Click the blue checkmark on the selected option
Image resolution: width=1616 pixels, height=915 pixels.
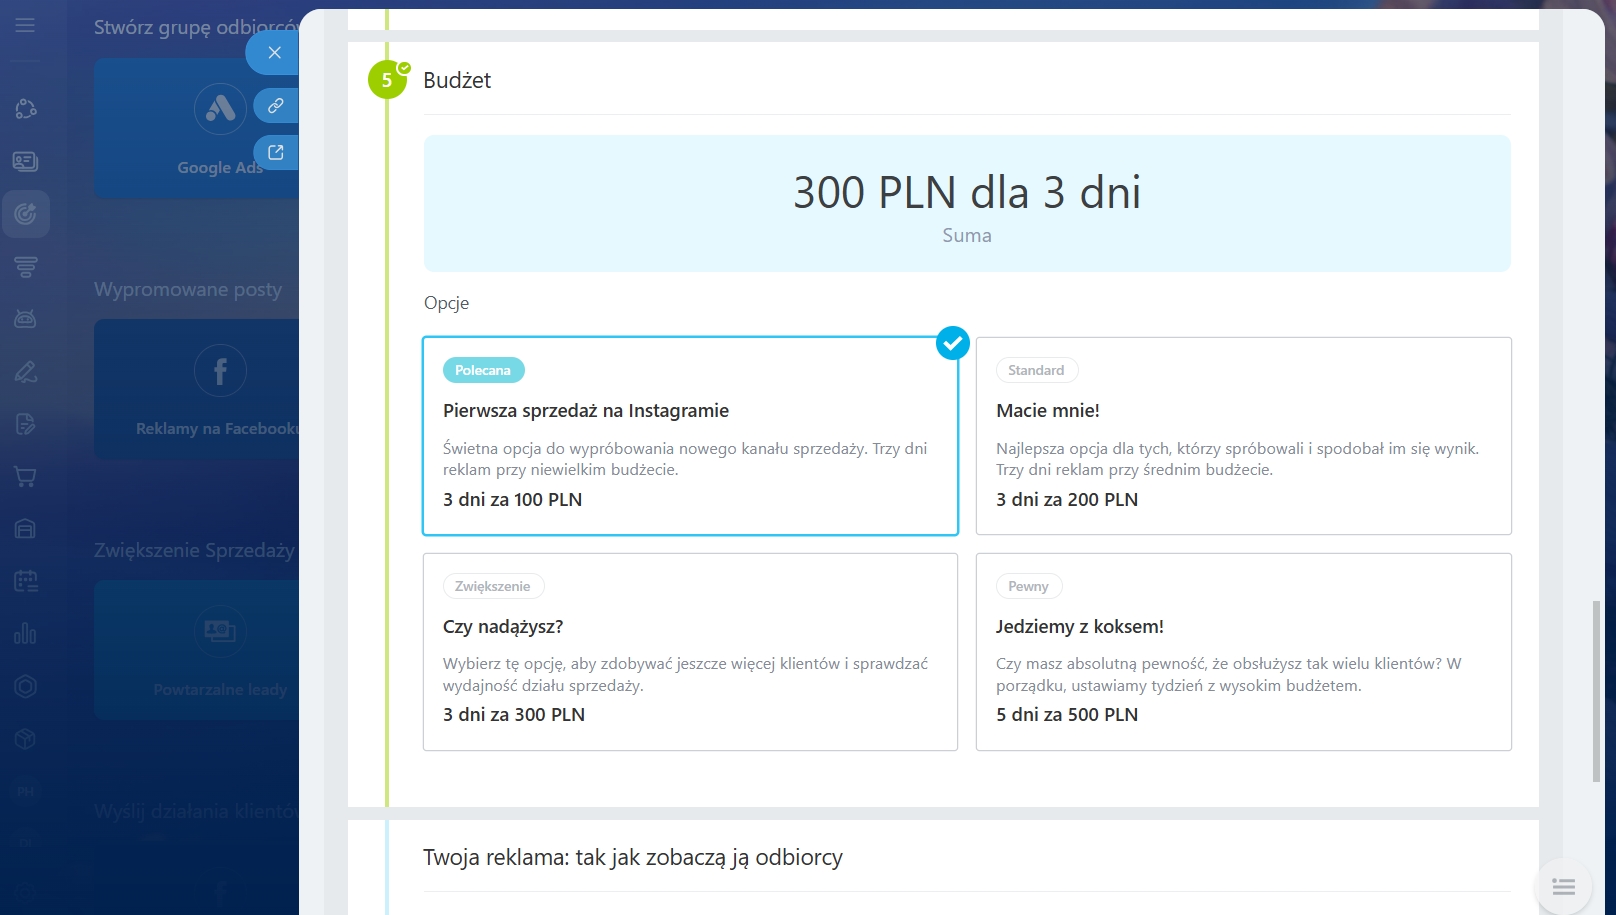[x=953, y=343]
